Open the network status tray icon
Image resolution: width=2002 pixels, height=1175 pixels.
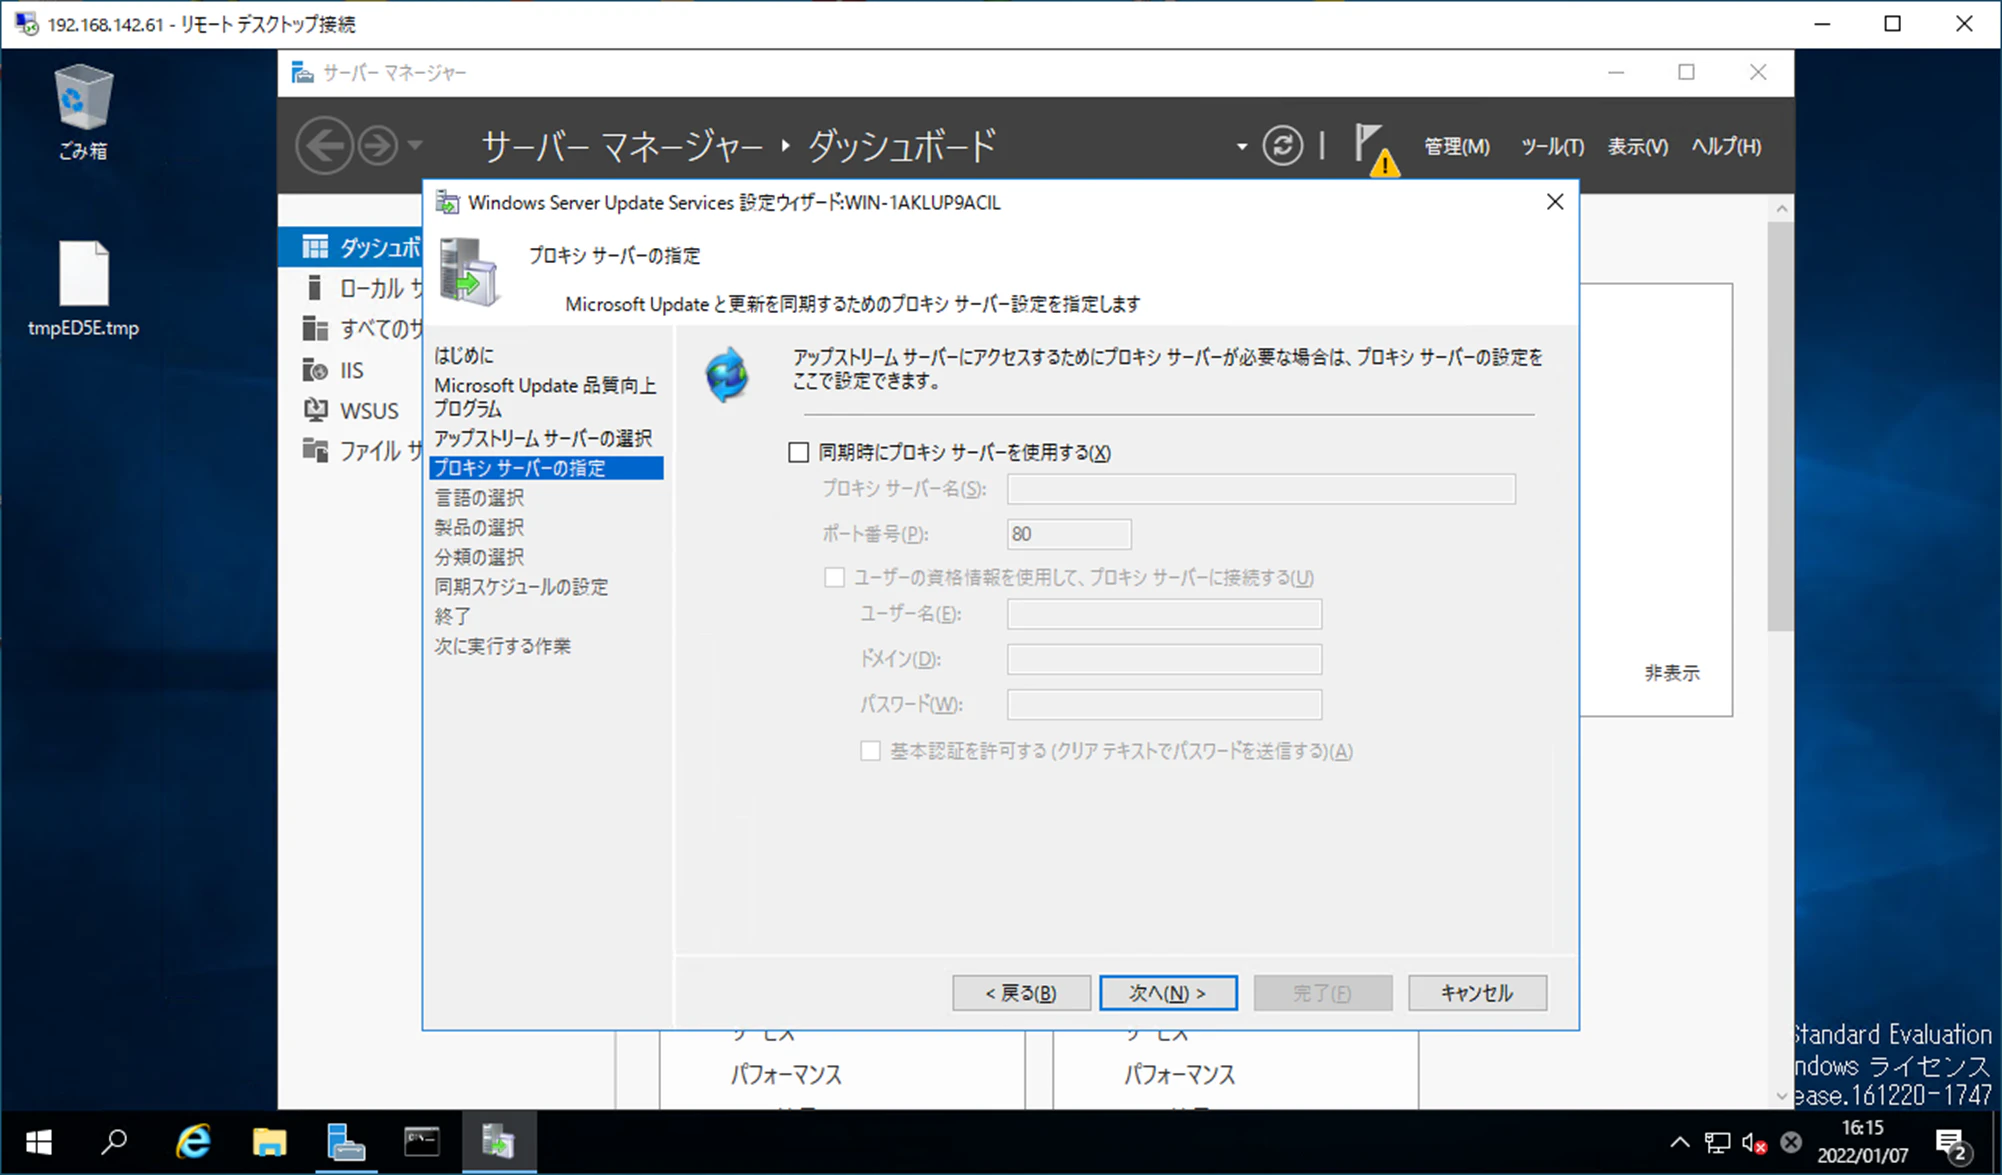pyautogui.click(x=1717, y=1142)
